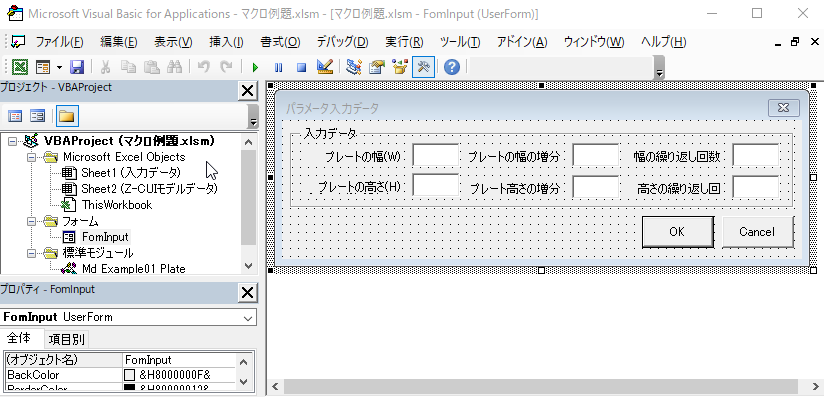The image size is (824, 397).
Task: Click the Find binoculars icon
Action: (x=174, y=67)
